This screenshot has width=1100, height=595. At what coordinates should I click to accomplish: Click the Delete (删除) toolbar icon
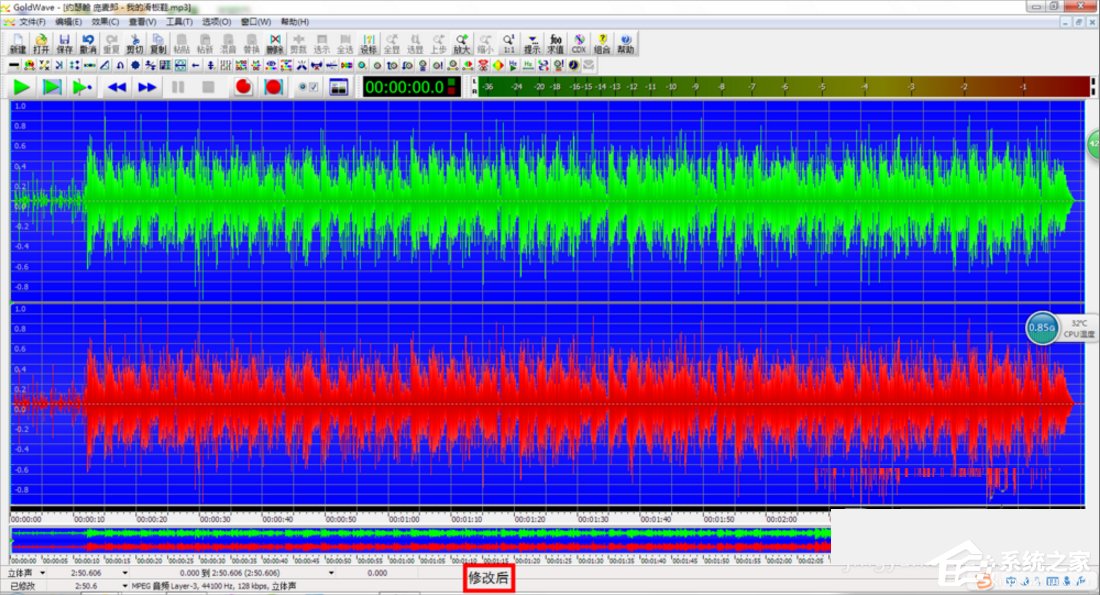(274, 43)
